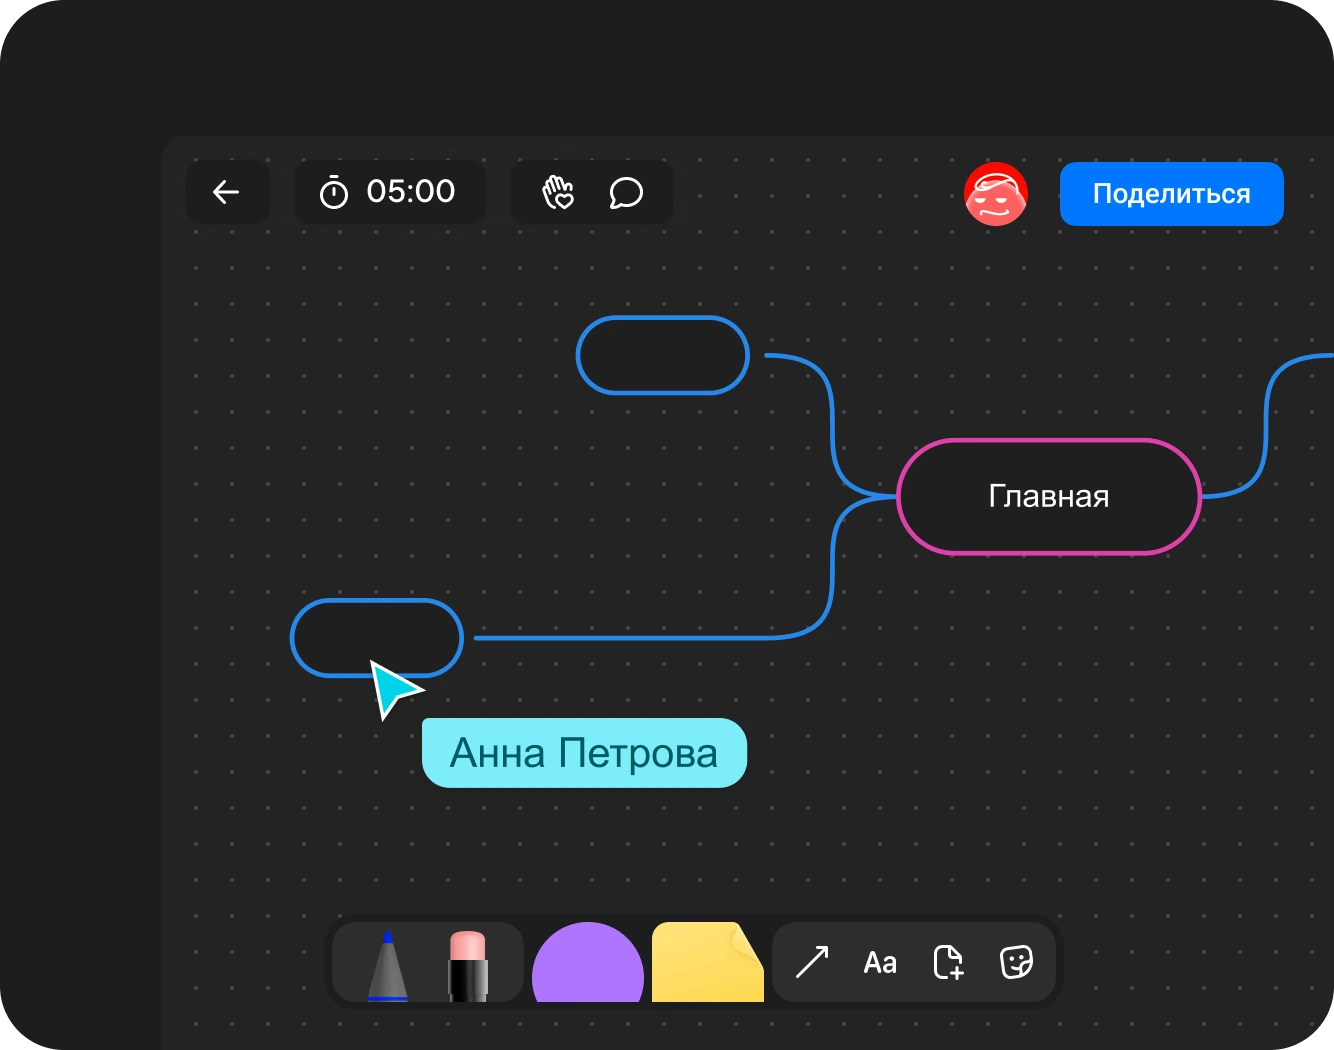1334x1050 pixels.
Task: Click the horizontal connector line from bottom node
Action: (x=640, y=637)
